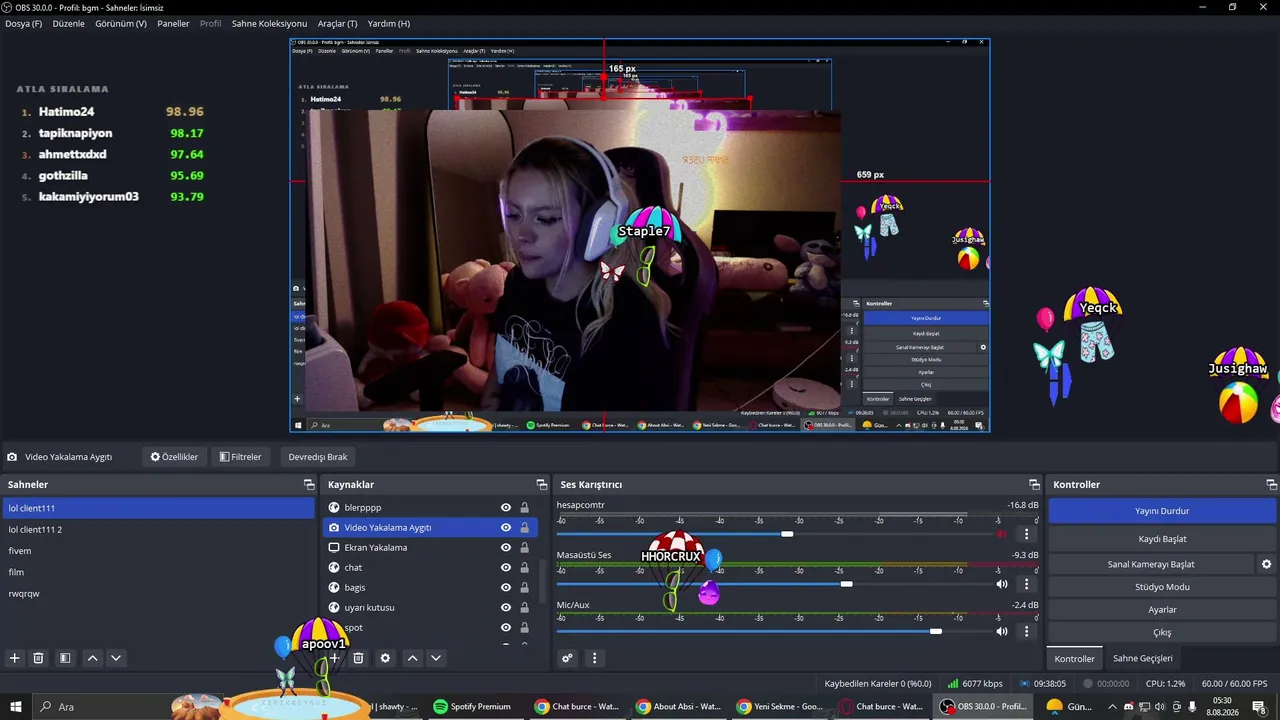Viewport: 1280px width, 720px height.
Task: Hide the Video Yakalama Aygıtı source
Action: [x=506, y=528]
